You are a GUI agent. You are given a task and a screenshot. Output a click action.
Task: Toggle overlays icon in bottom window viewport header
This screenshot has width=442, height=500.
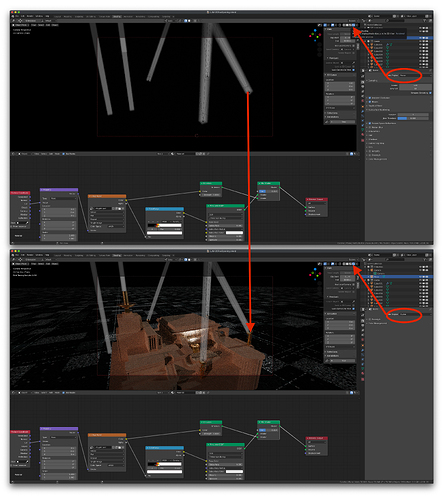click(332, 264)
